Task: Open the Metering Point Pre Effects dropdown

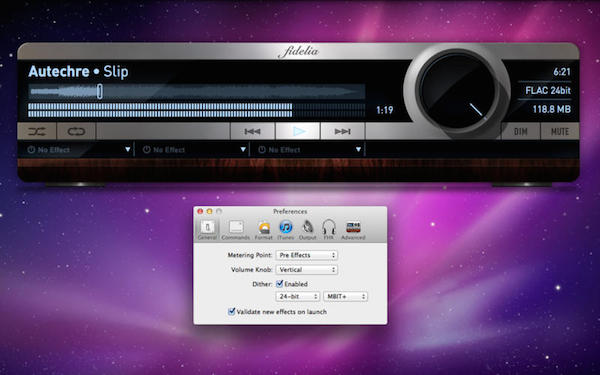Action: click(x=307, y=255)
